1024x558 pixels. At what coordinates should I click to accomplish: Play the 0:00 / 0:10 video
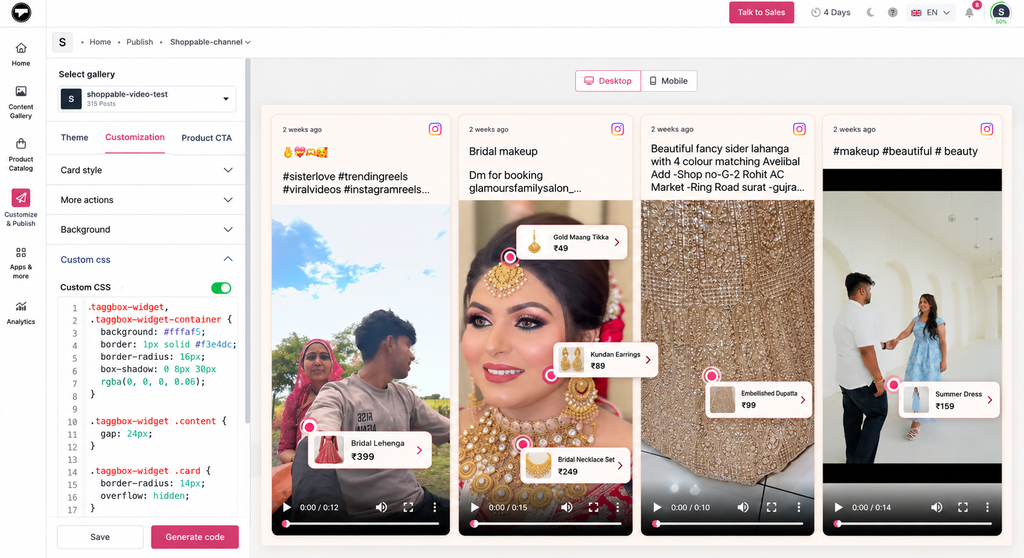click(657, 507)
